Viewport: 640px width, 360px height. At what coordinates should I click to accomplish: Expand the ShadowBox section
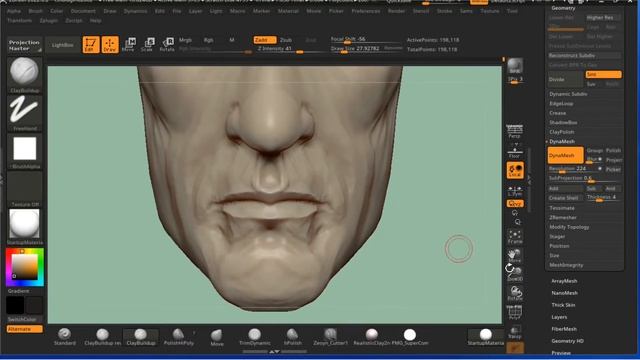point(563,122)
